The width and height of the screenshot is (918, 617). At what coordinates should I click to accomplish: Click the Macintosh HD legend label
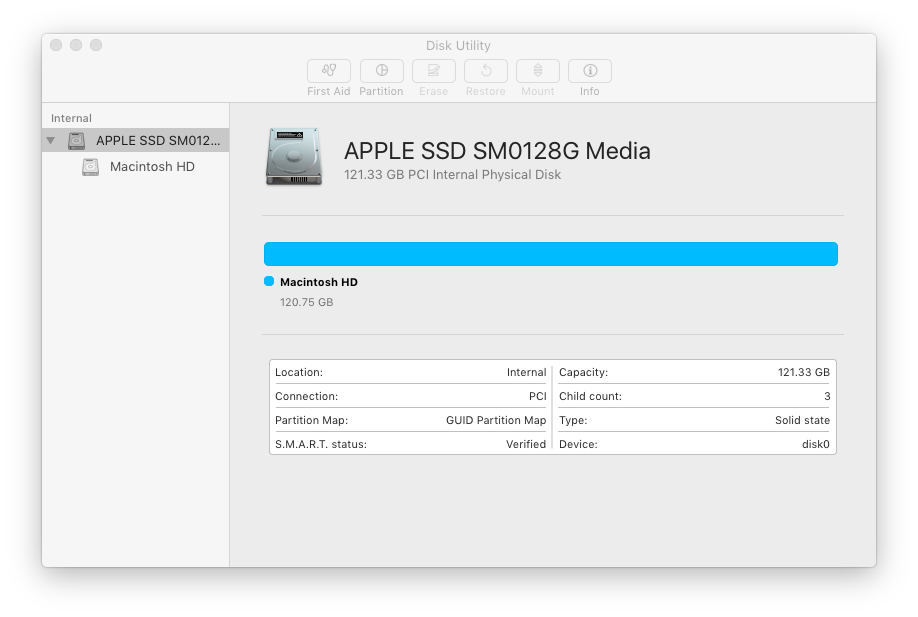pos(319,282)
